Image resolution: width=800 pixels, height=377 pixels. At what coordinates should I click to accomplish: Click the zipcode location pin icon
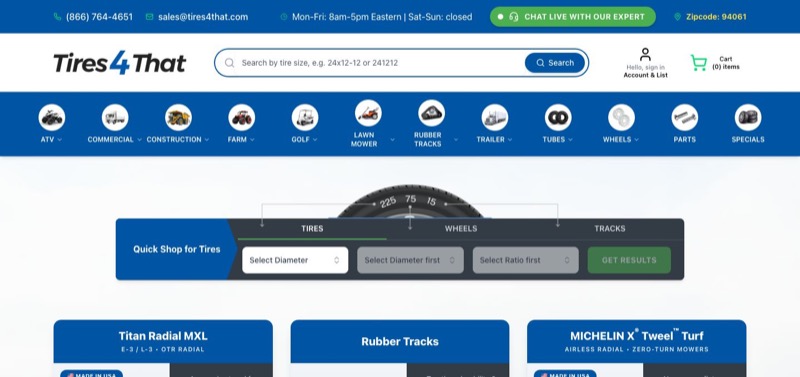677,17
